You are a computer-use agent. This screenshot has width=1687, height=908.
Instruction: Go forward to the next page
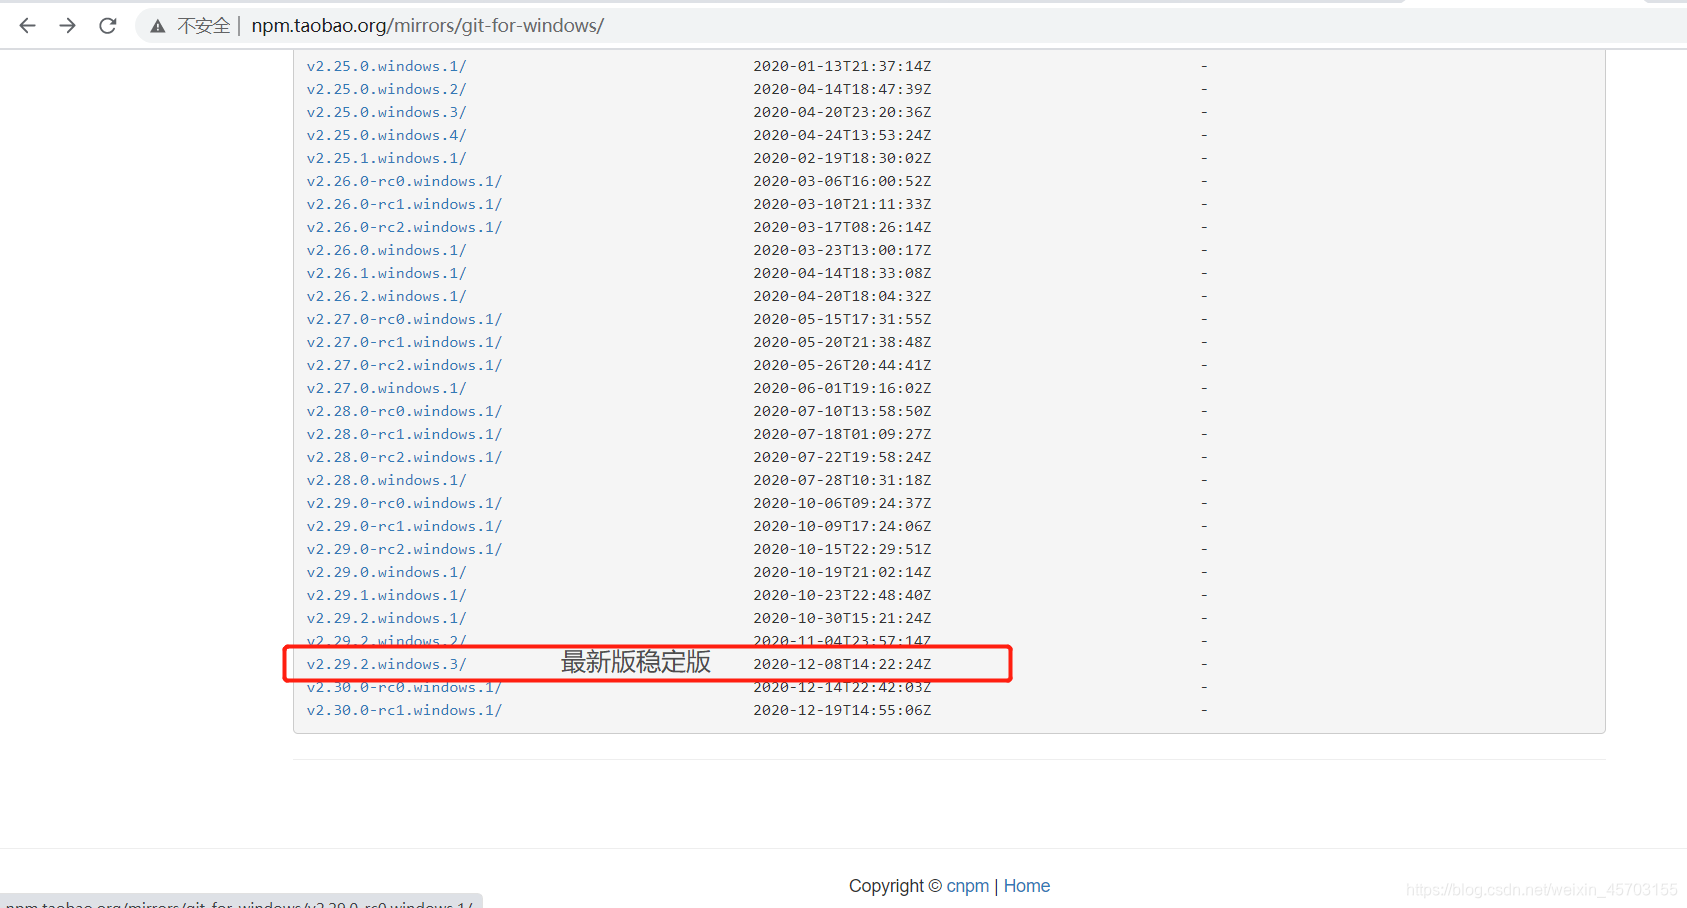coord(67,26)
